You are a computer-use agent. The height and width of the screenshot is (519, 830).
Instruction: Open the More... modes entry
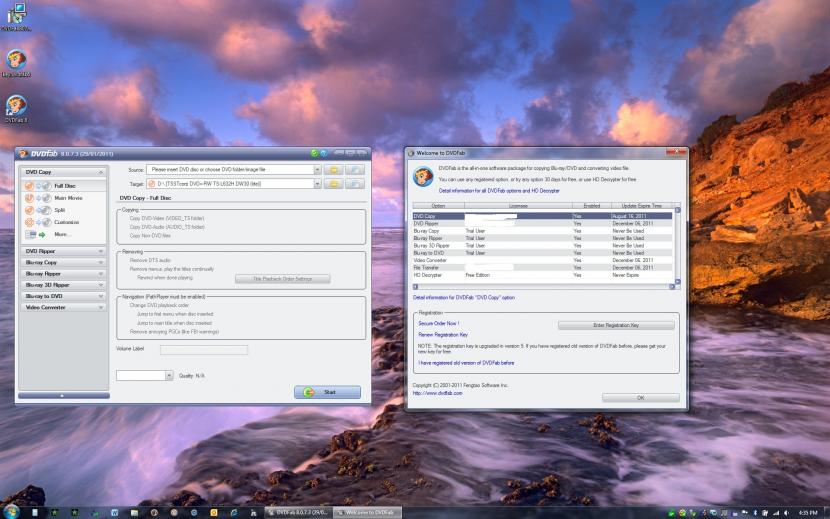click(x=62, y=234)
